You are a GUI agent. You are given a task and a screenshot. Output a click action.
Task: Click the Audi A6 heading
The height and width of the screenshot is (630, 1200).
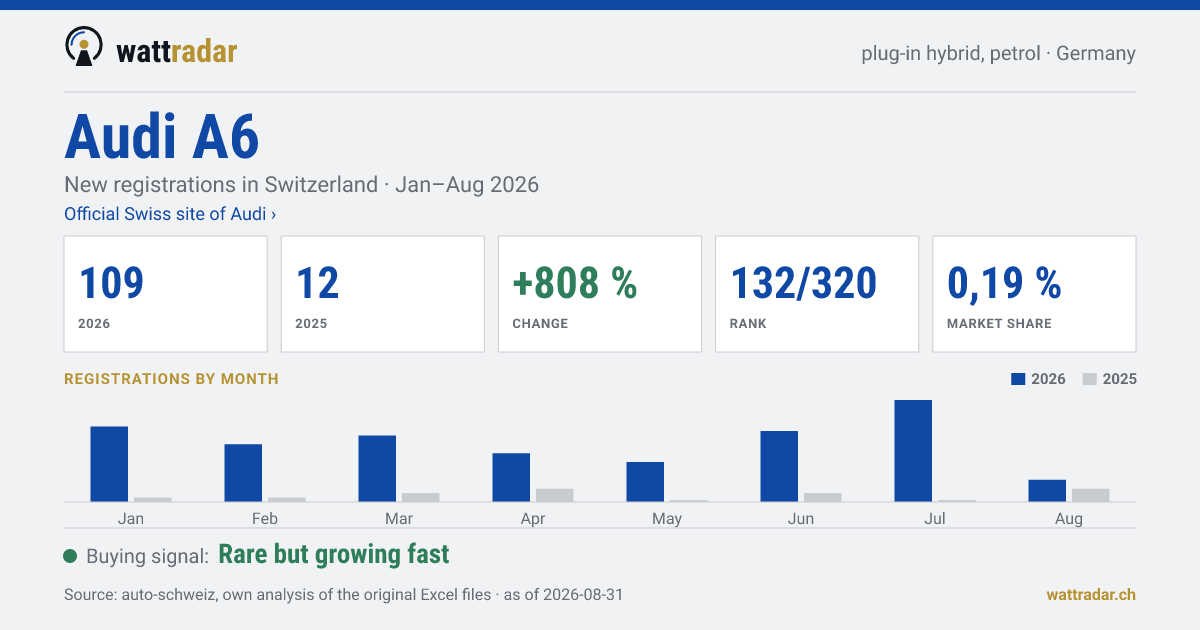pyautogui.click(x=162, y=137)
